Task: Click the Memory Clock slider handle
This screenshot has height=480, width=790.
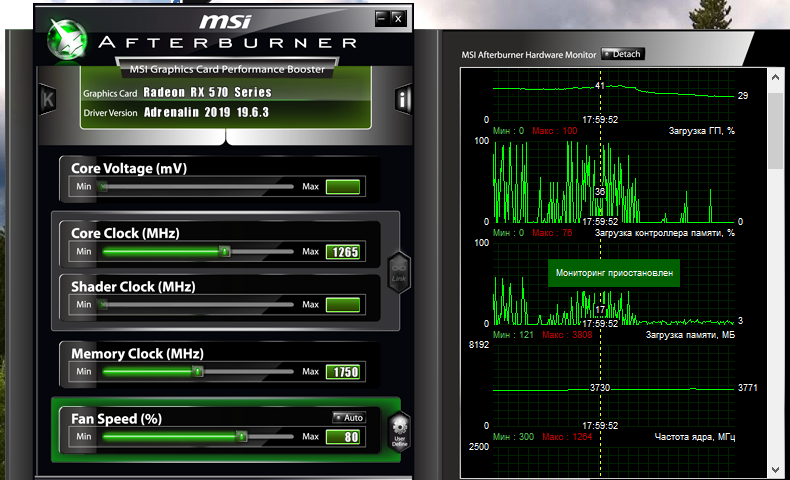Action: tap(198, 371)
